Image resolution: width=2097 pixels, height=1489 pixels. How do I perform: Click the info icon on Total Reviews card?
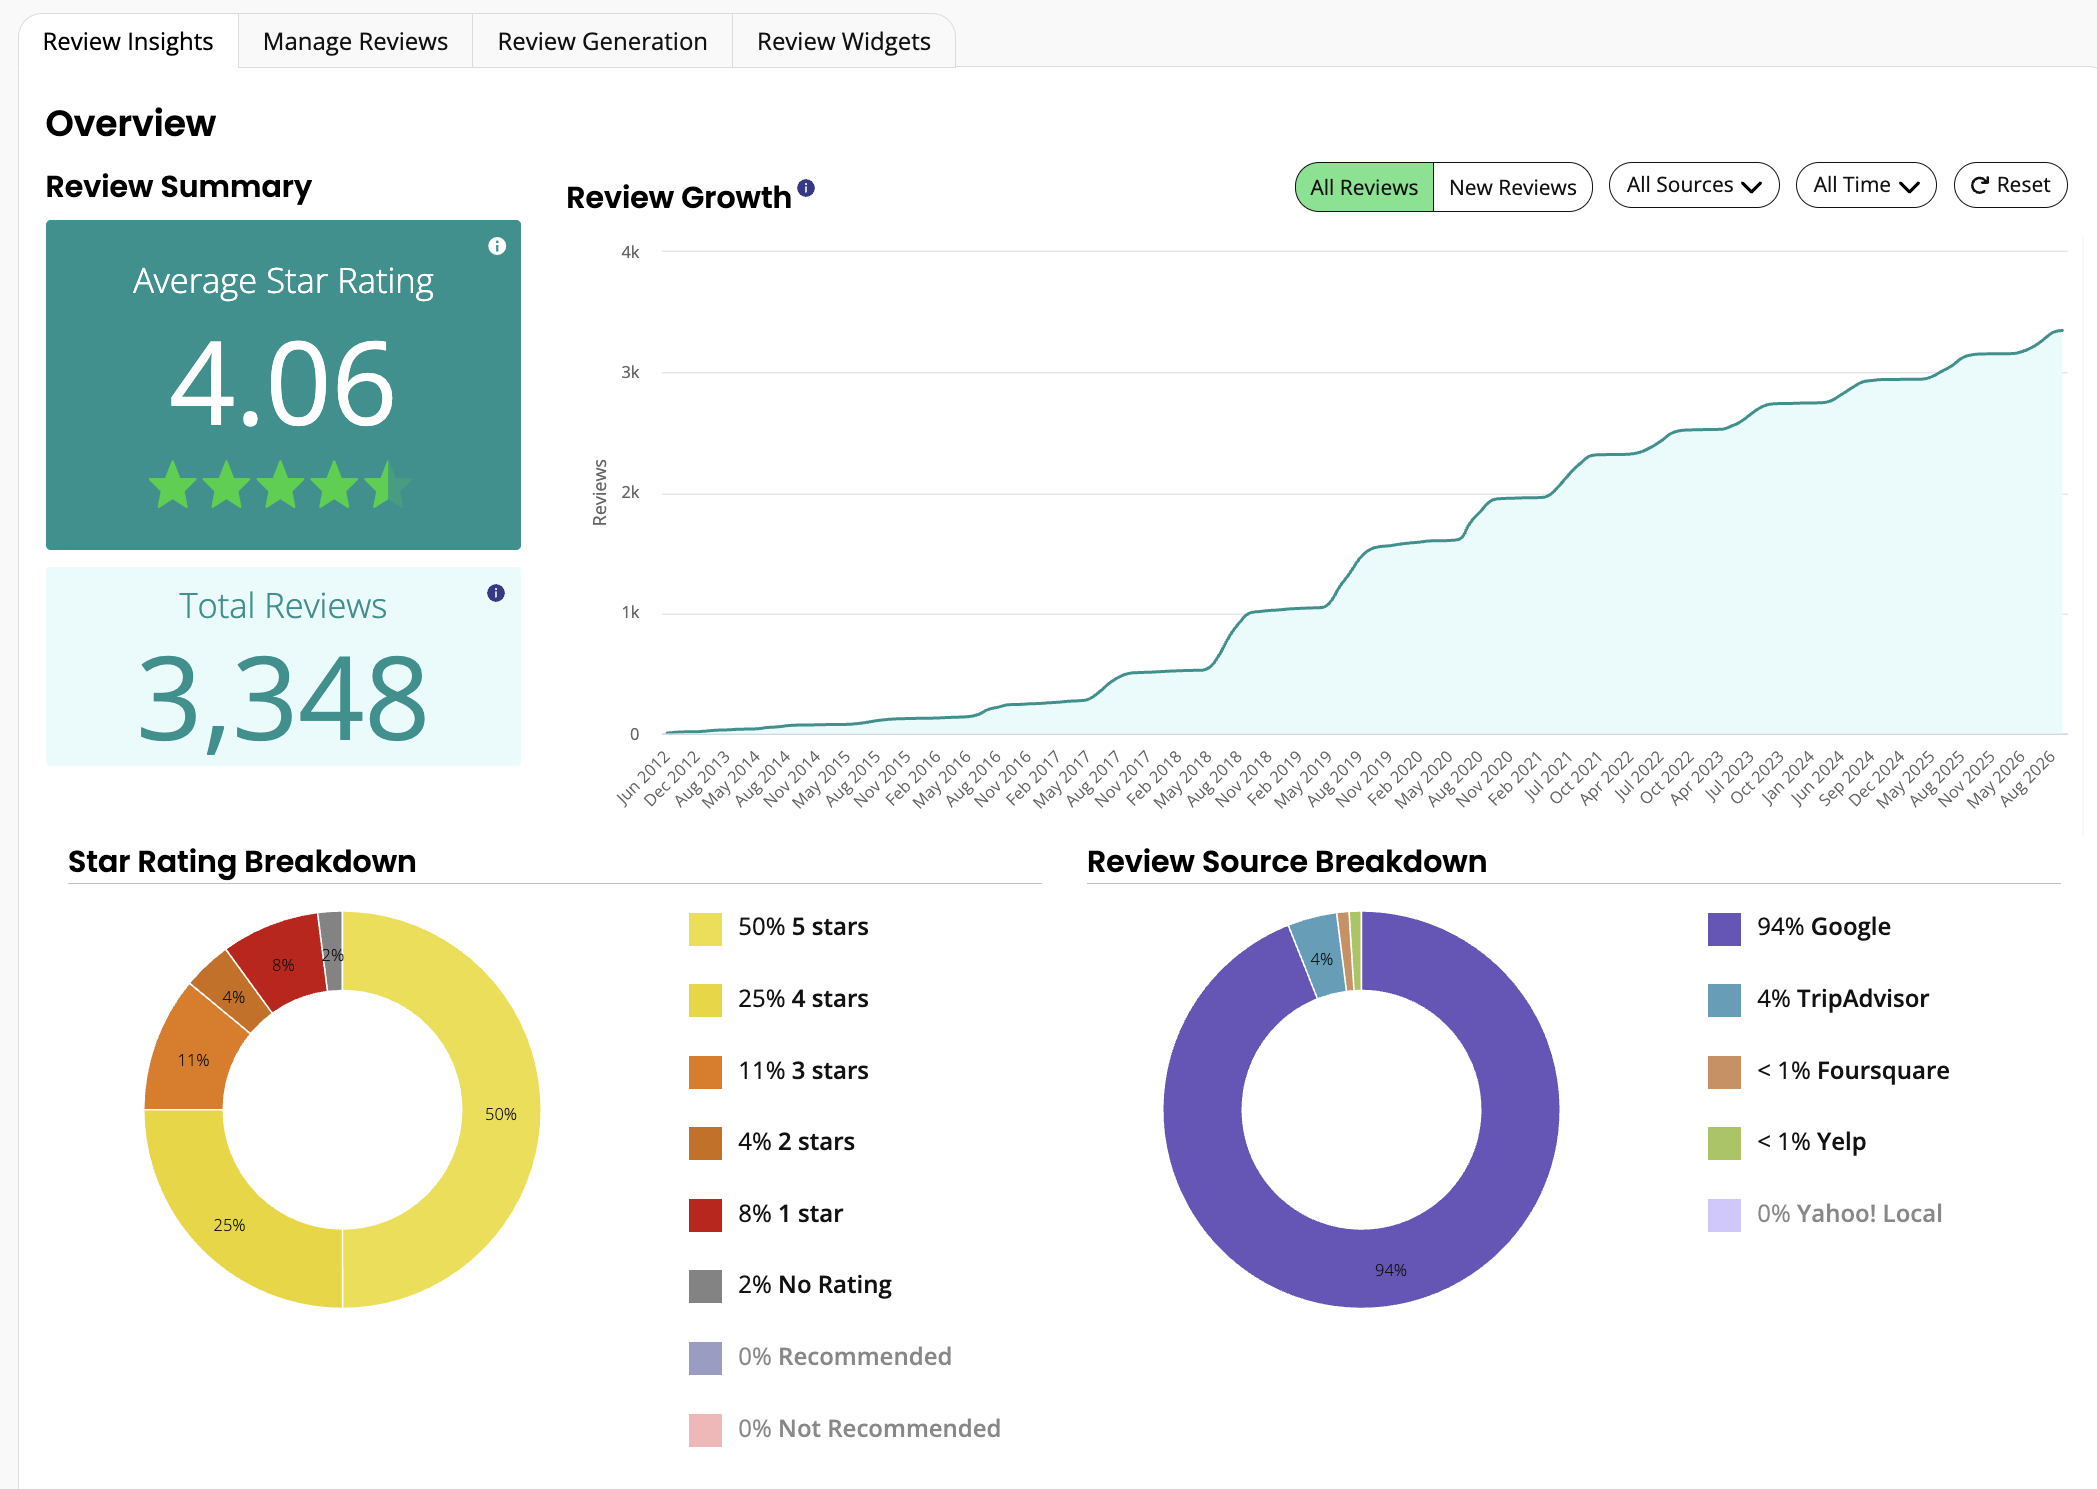click(496, 593)
